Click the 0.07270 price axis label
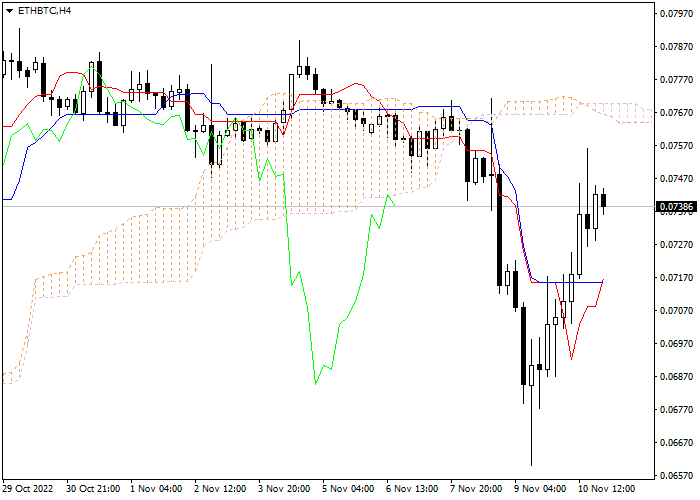The image size is (700, 500). pos(676,245)
